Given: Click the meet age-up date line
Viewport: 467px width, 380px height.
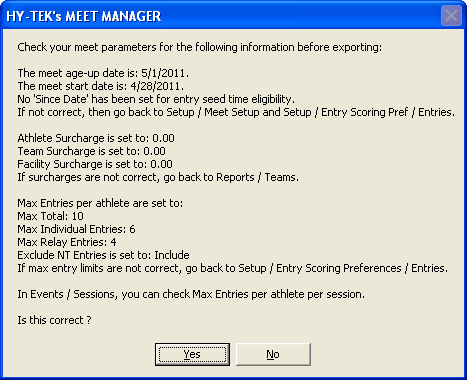Looking at the screenshot, I should [x=103, y=73].
